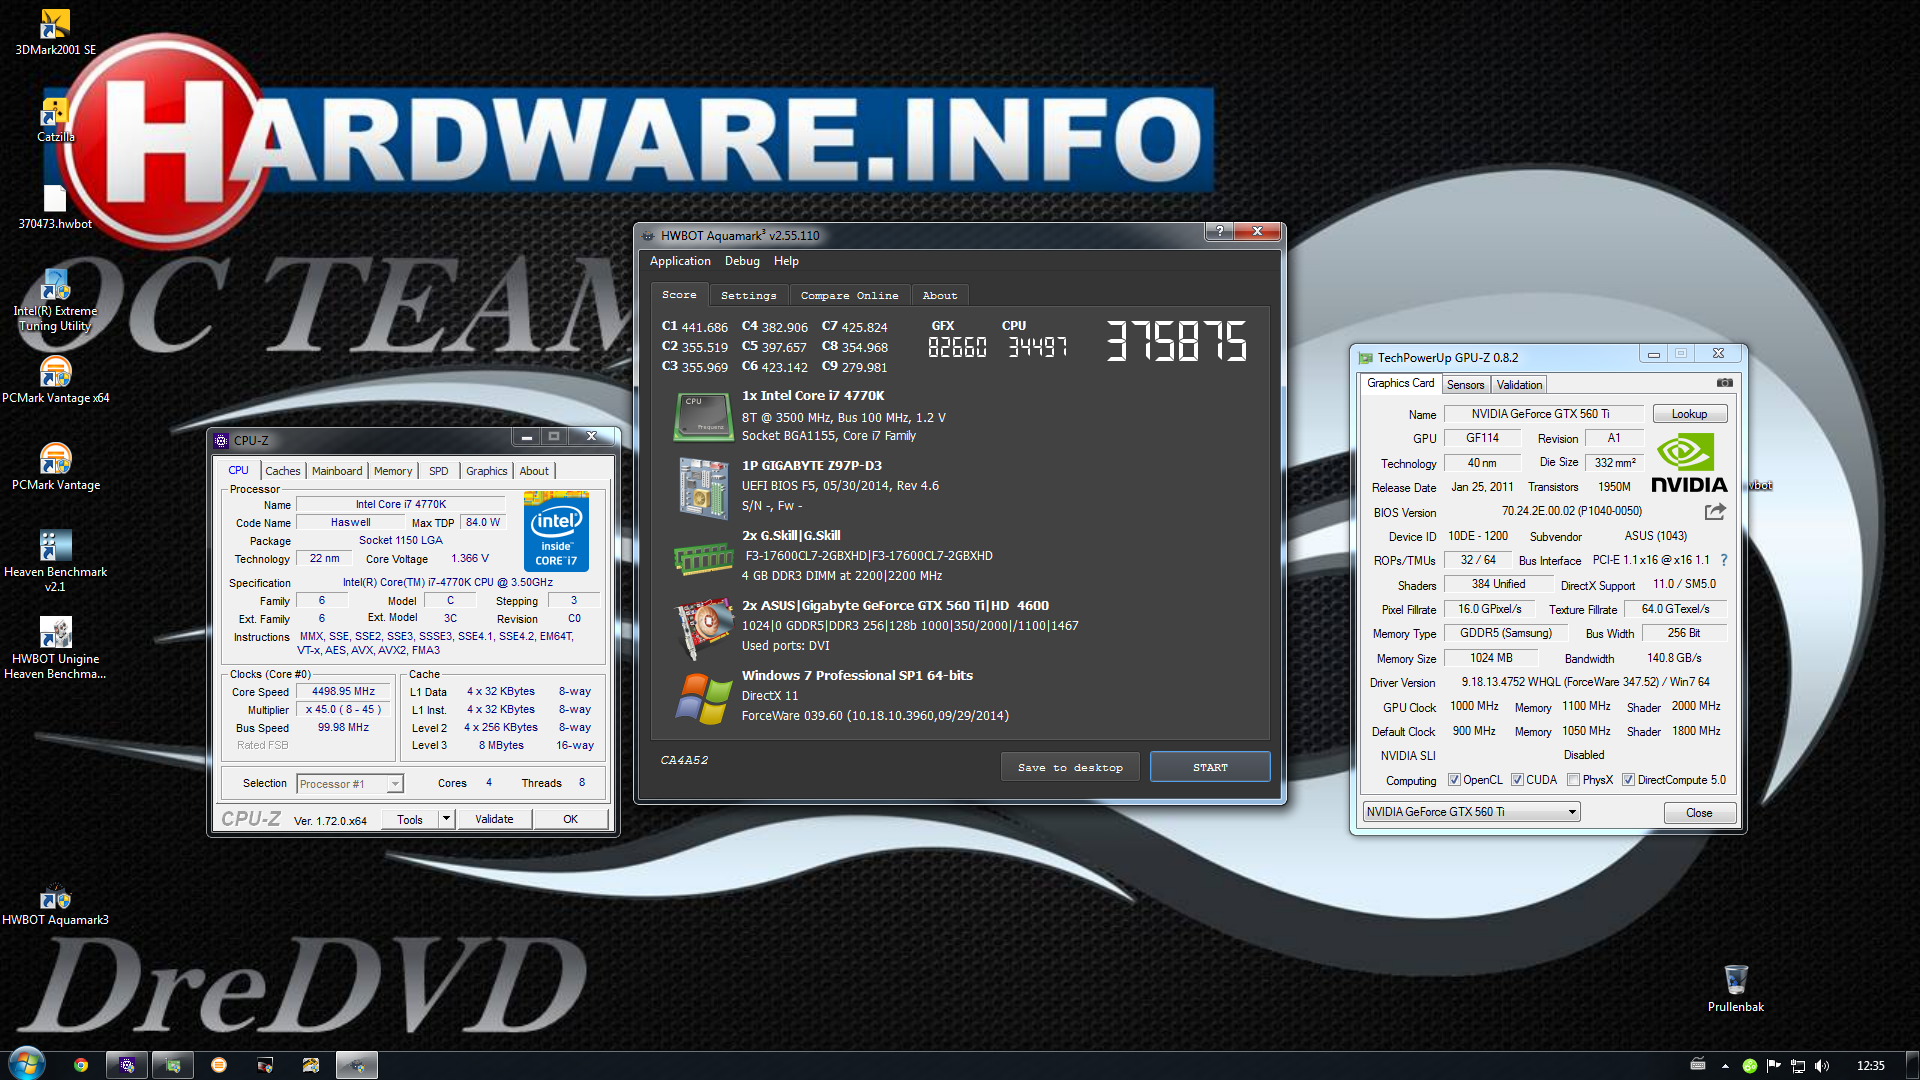Toggle the DirectCompute 5.0 checkbox
Image resolution: width=1920 pixels, height=1080 pixels.
click(1629, 780)
